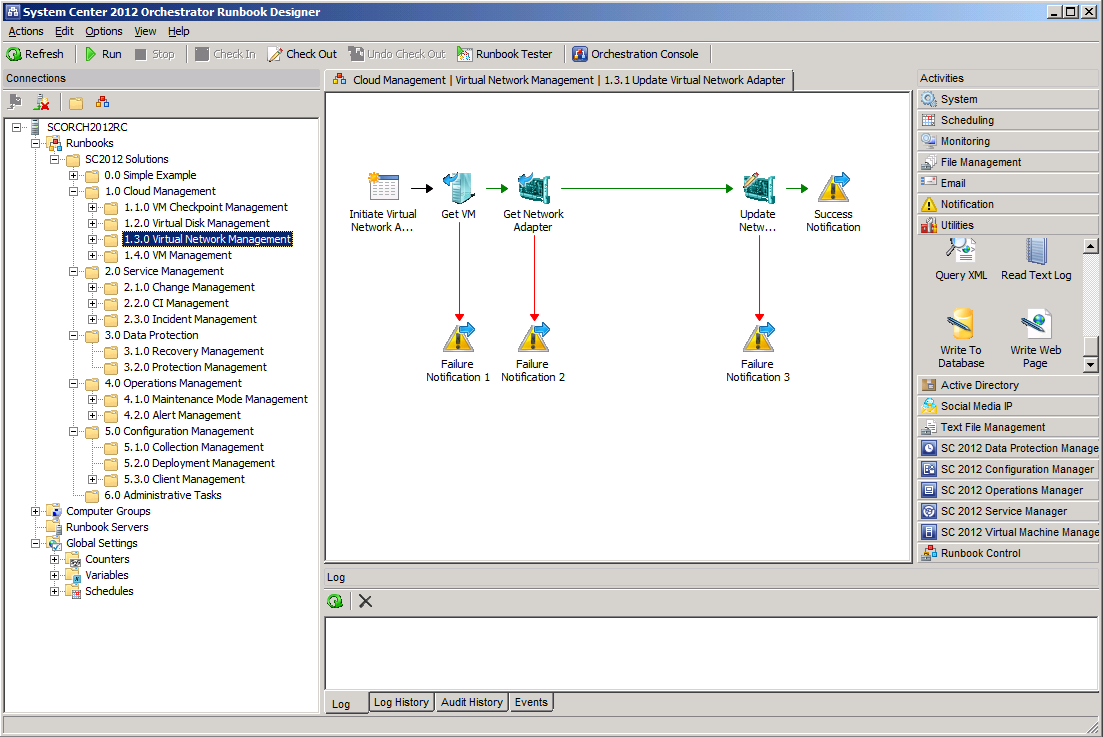Open the Orchestration Console

[x=635, y=54]
